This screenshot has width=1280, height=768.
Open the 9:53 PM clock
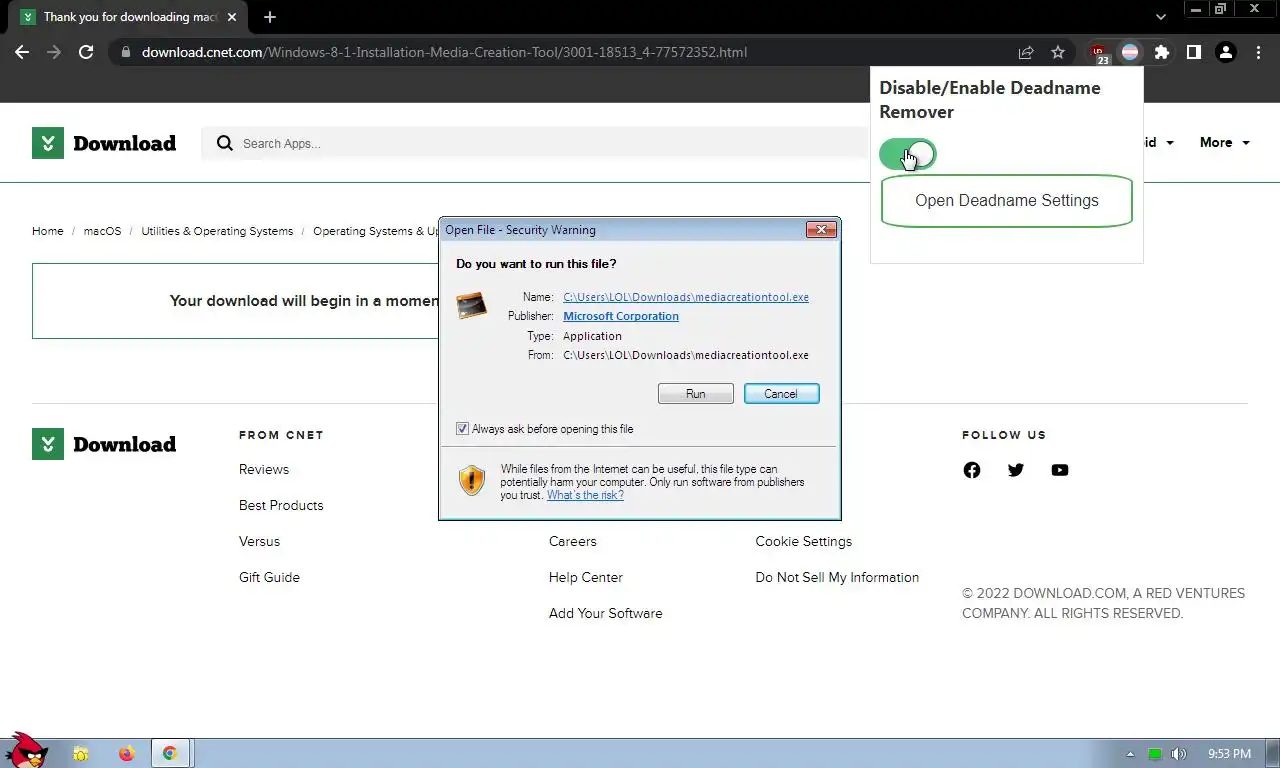tap(1229, 754)
